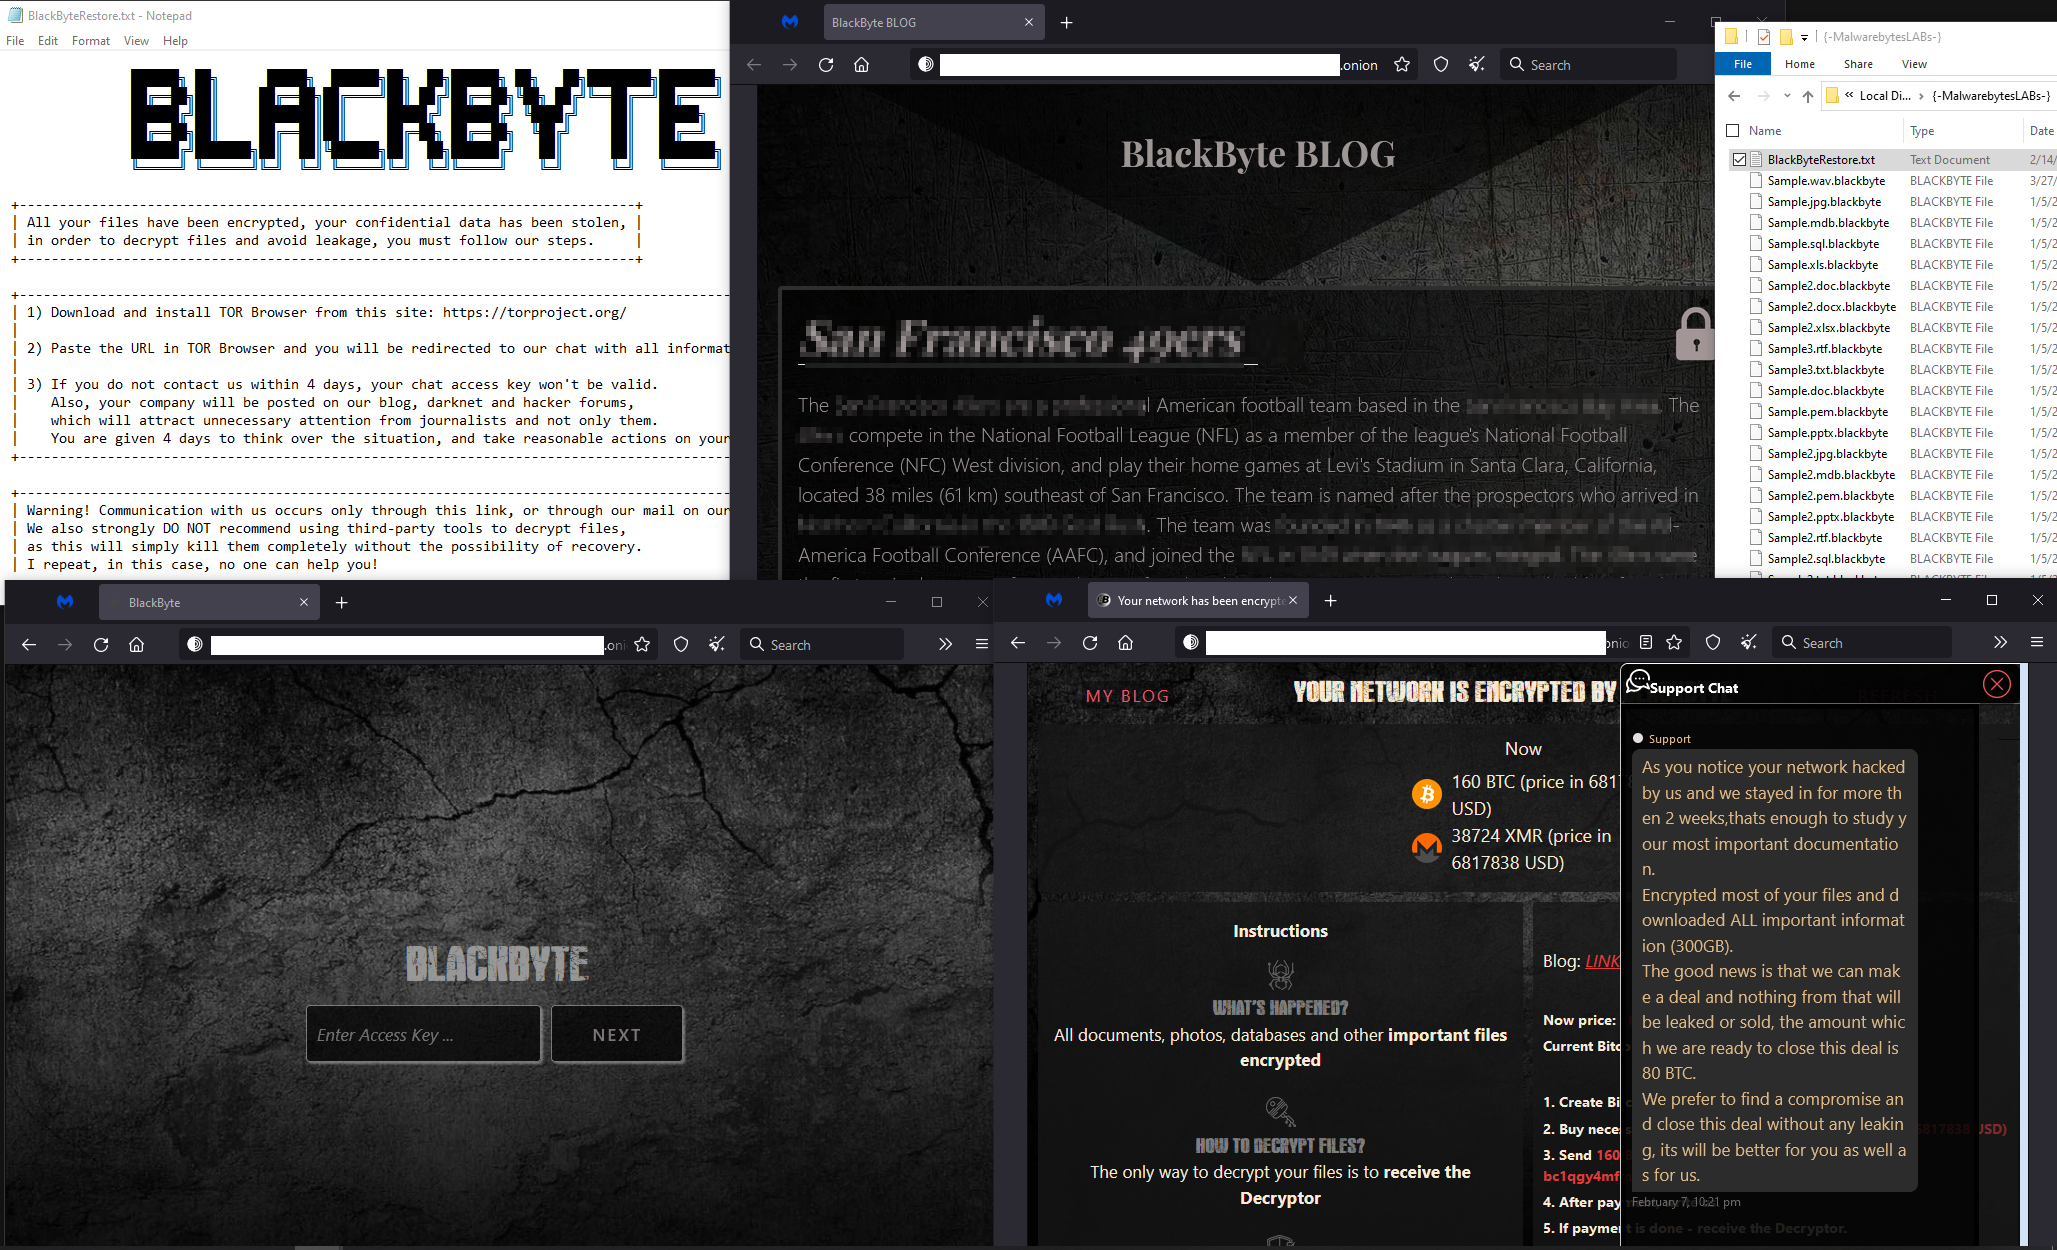Open the Help menu in Notepad
Image resolution: width=2057 pixels, height=1250 pixels.
[x=176, y=41]
